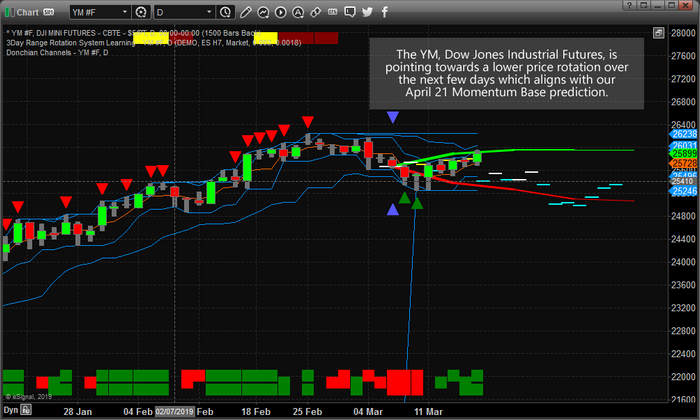
Task: Open the chat bubble icon
Action: tap(350, 12)
